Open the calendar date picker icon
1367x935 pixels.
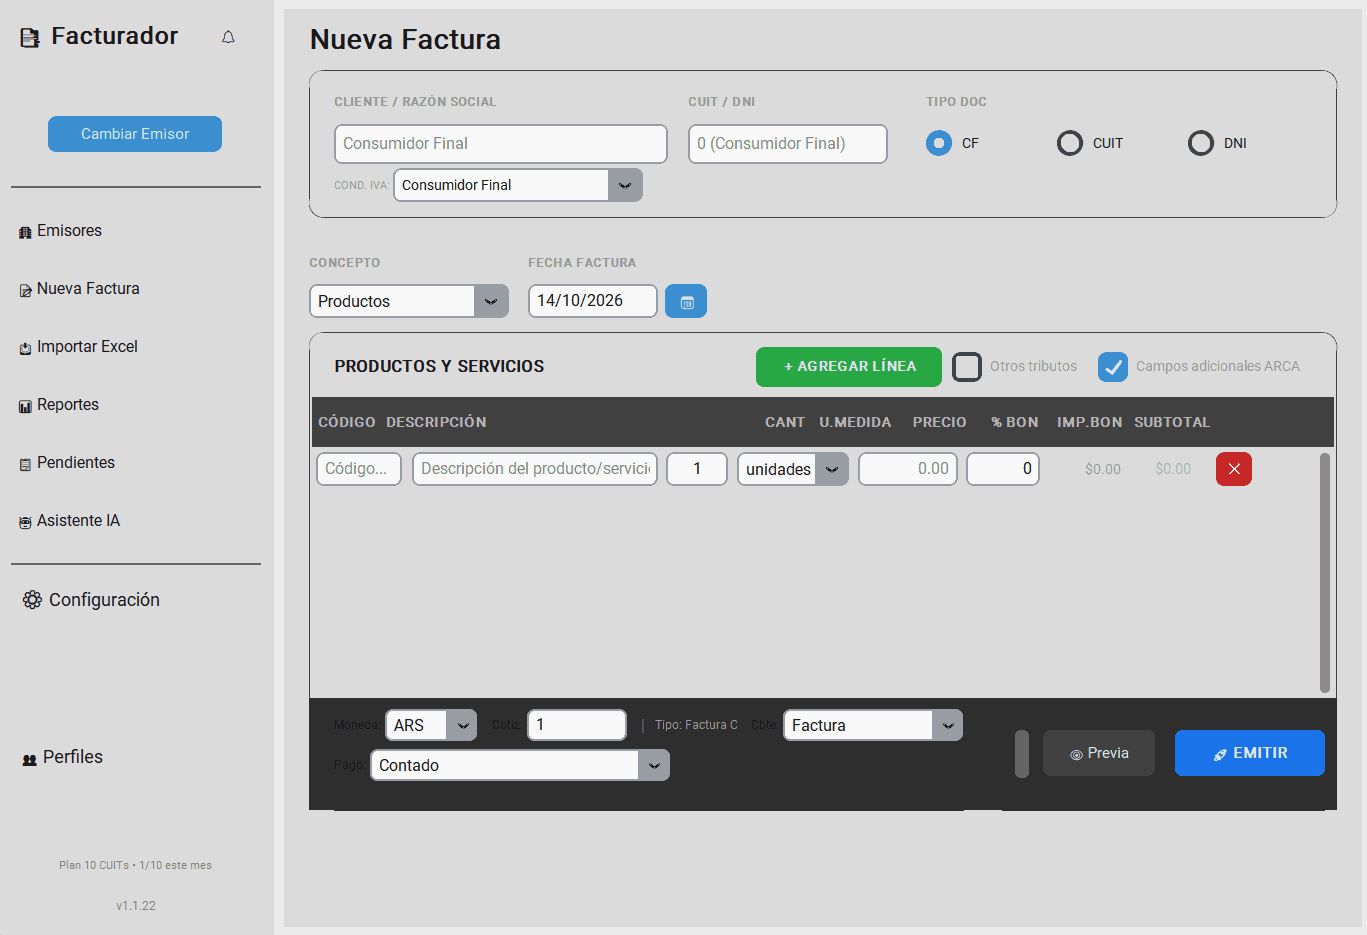pyautogui.click(x=686, y=301)
